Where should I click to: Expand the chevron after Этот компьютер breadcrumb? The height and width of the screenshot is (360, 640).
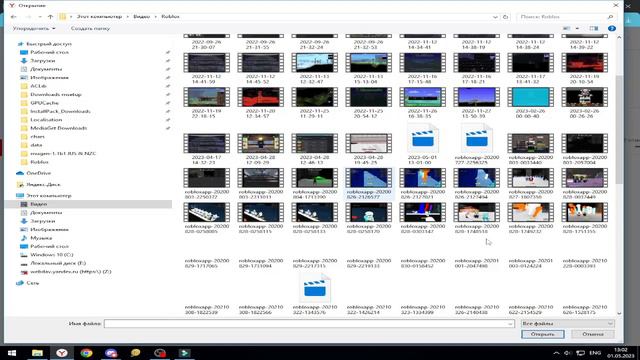tap(127, 17)
